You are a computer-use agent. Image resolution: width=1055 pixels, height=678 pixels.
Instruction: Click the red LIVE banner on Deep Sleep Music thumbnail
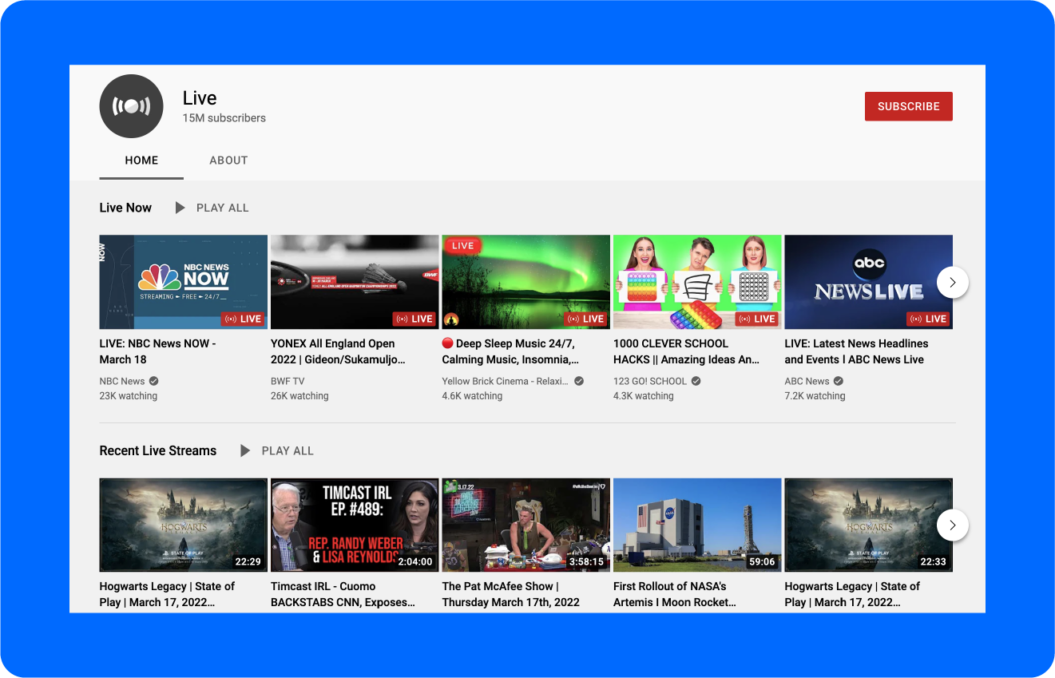click(x=462, y=246)
